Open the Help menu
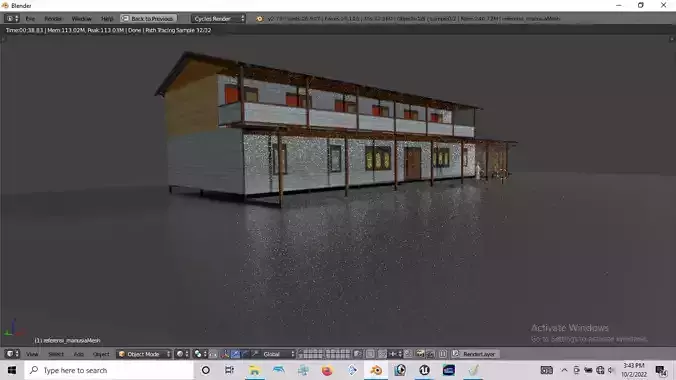Screen dimensions: 676x380 pyautogui.click(x=107, y=19)
